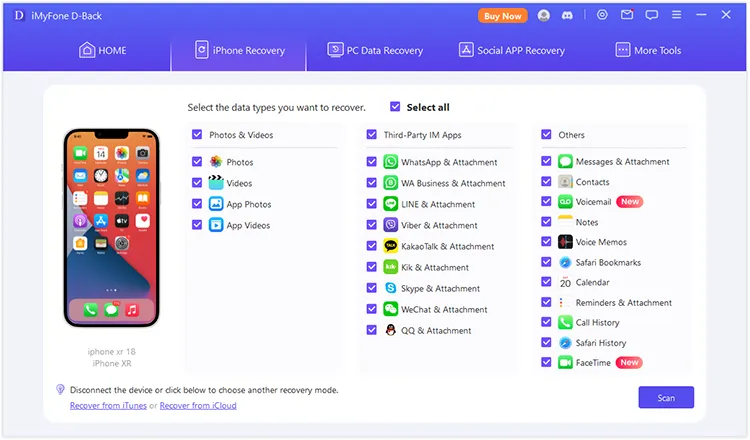
Task: Uncheck the Photos checkbox
Action: 197,161
